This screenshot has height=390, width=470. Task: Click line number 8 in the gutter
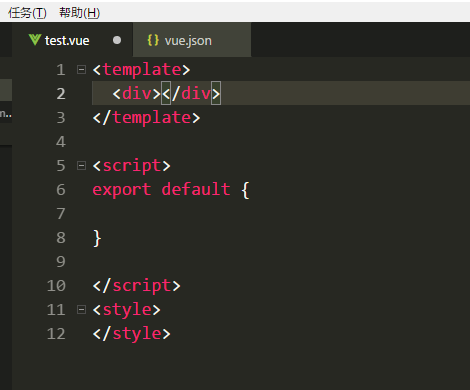click(61, 238)
